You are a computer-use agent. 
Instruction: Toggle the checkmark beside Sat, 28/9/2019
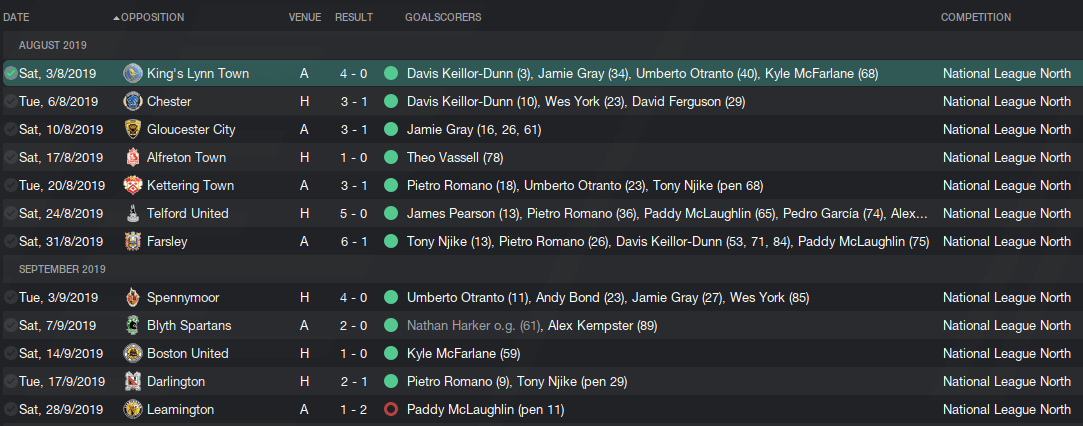pyautogui.click(x=10, y=409)
